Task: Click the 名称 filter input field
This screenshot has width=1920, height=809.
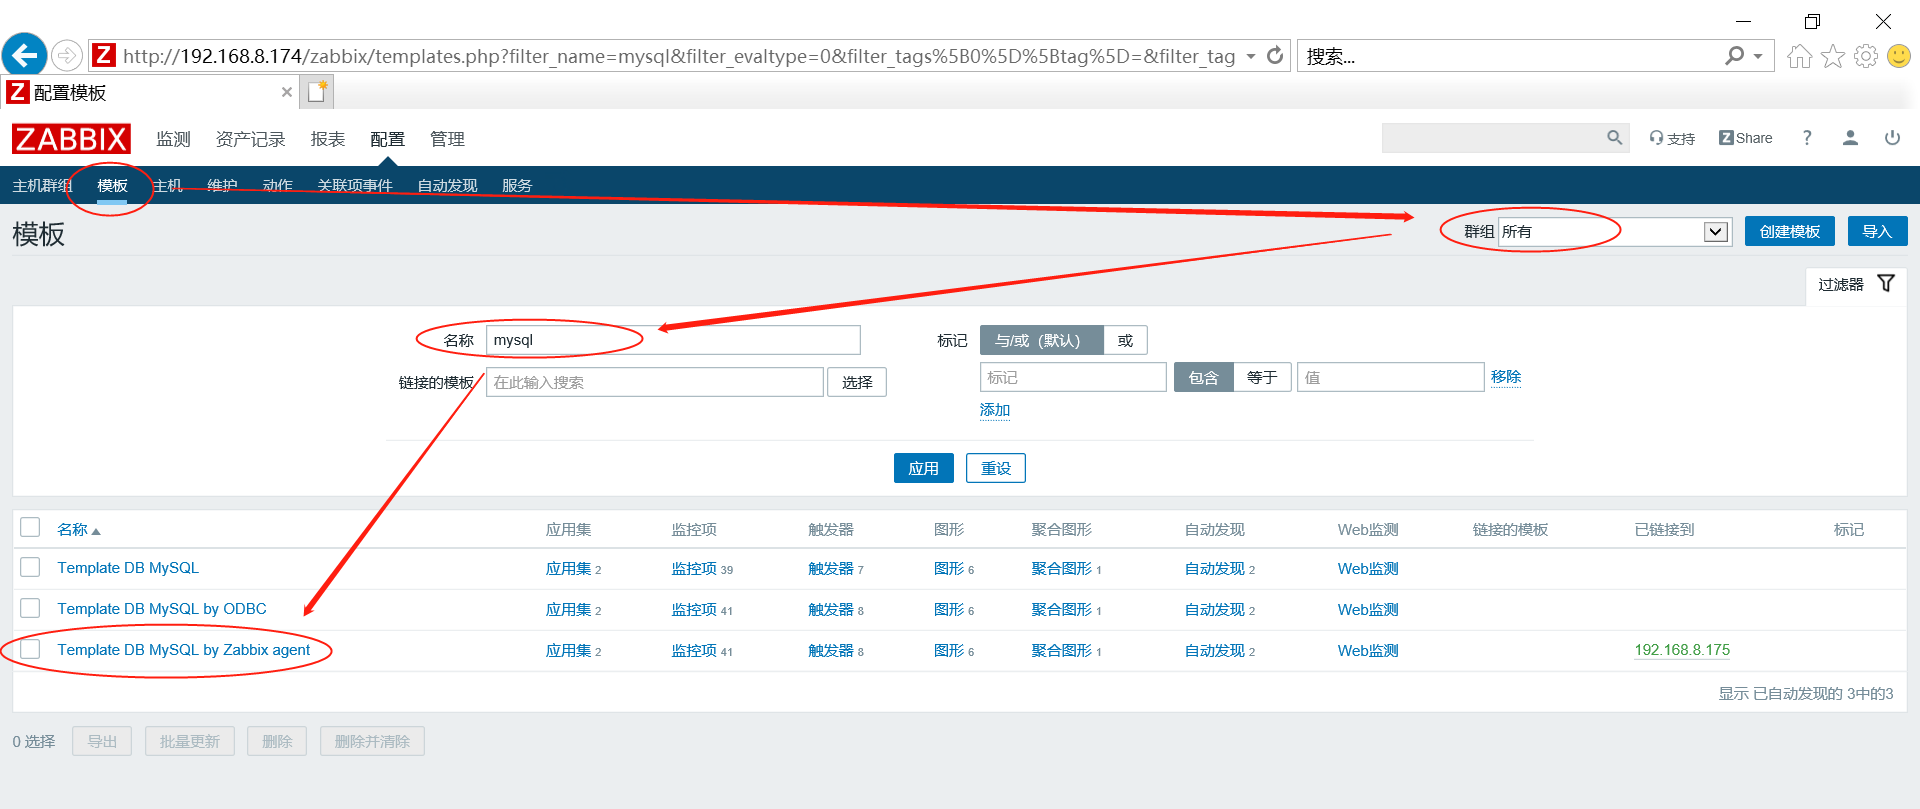Action: click(x=673, y=340)
